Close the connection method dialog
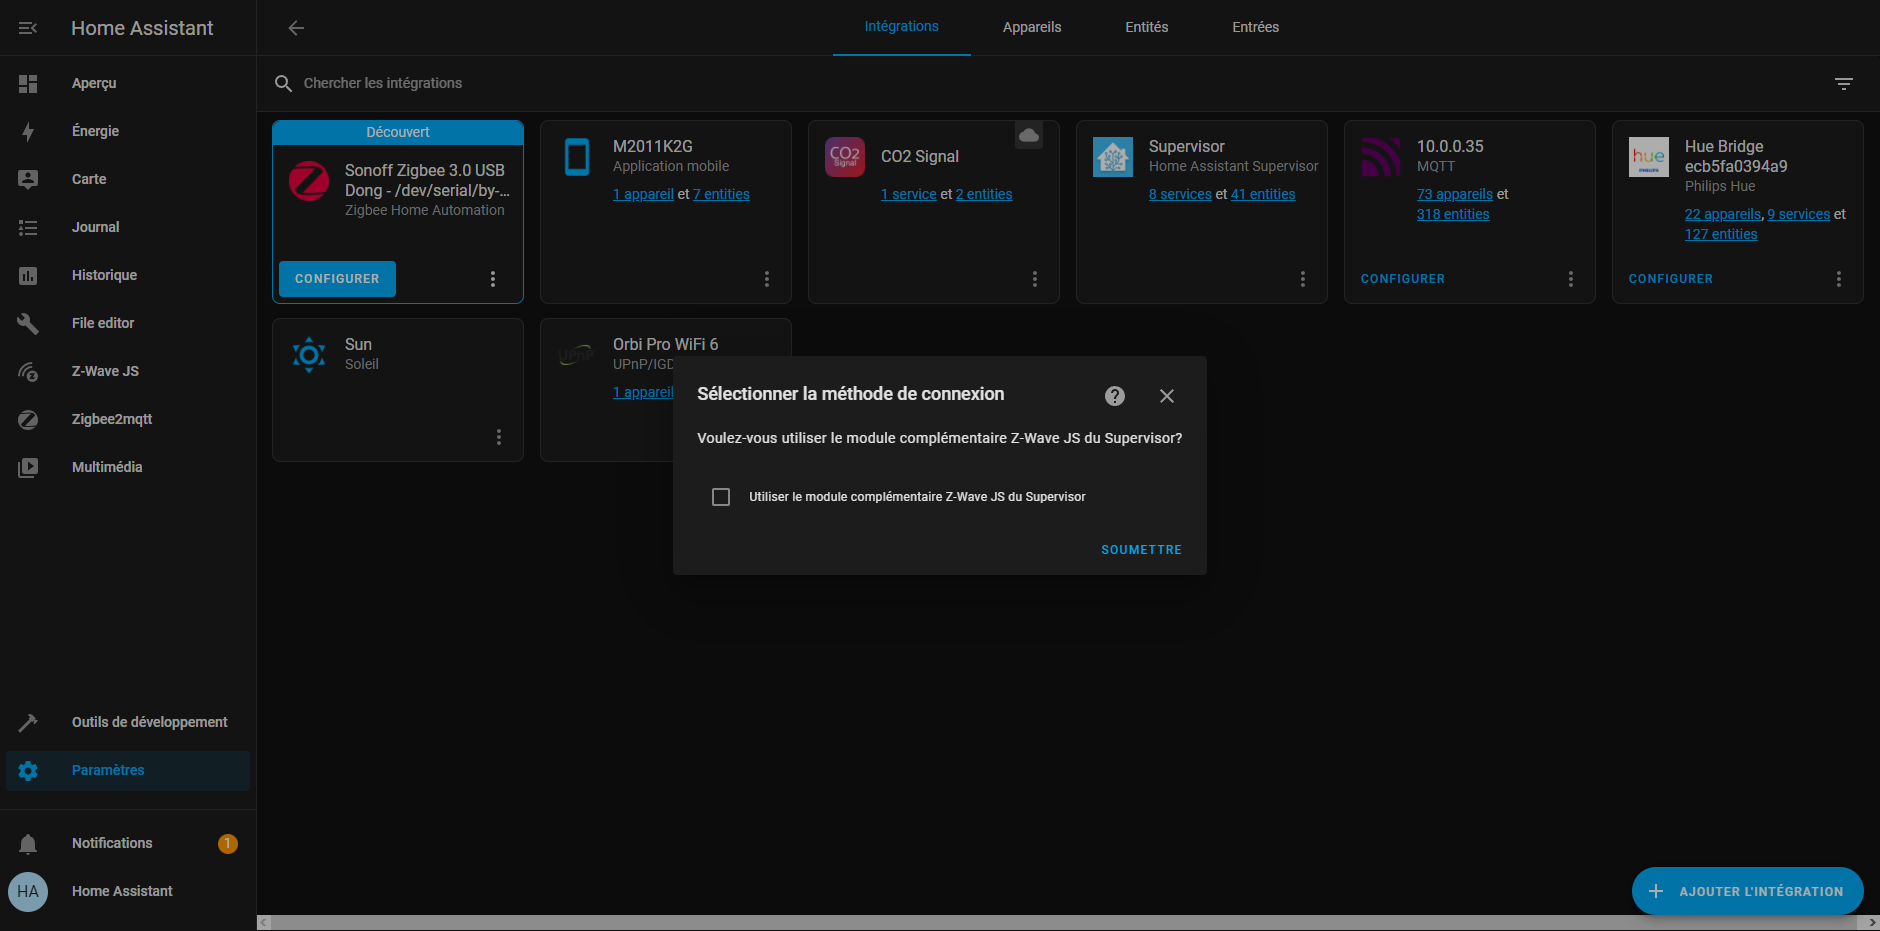The image size is (1880, 931). [x=1167, y=396]
